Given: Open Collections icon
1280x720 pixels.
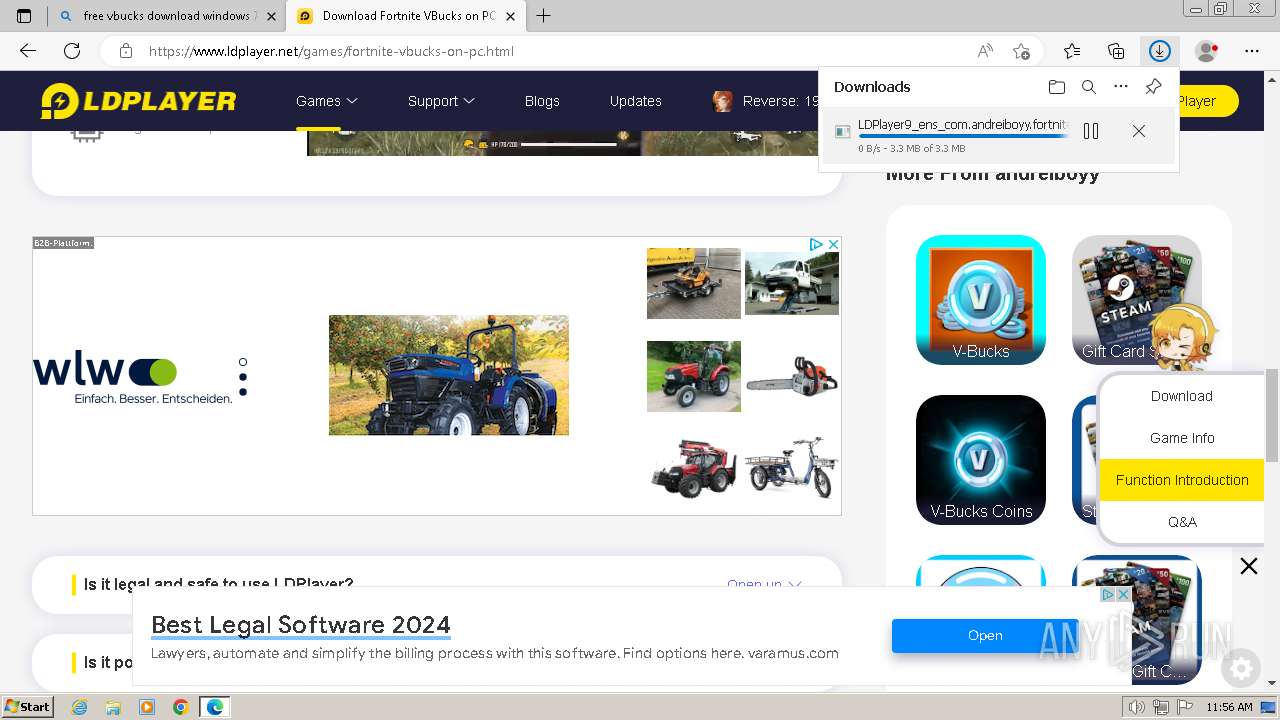Looking at the screenshot, I should click(1116, 51).
